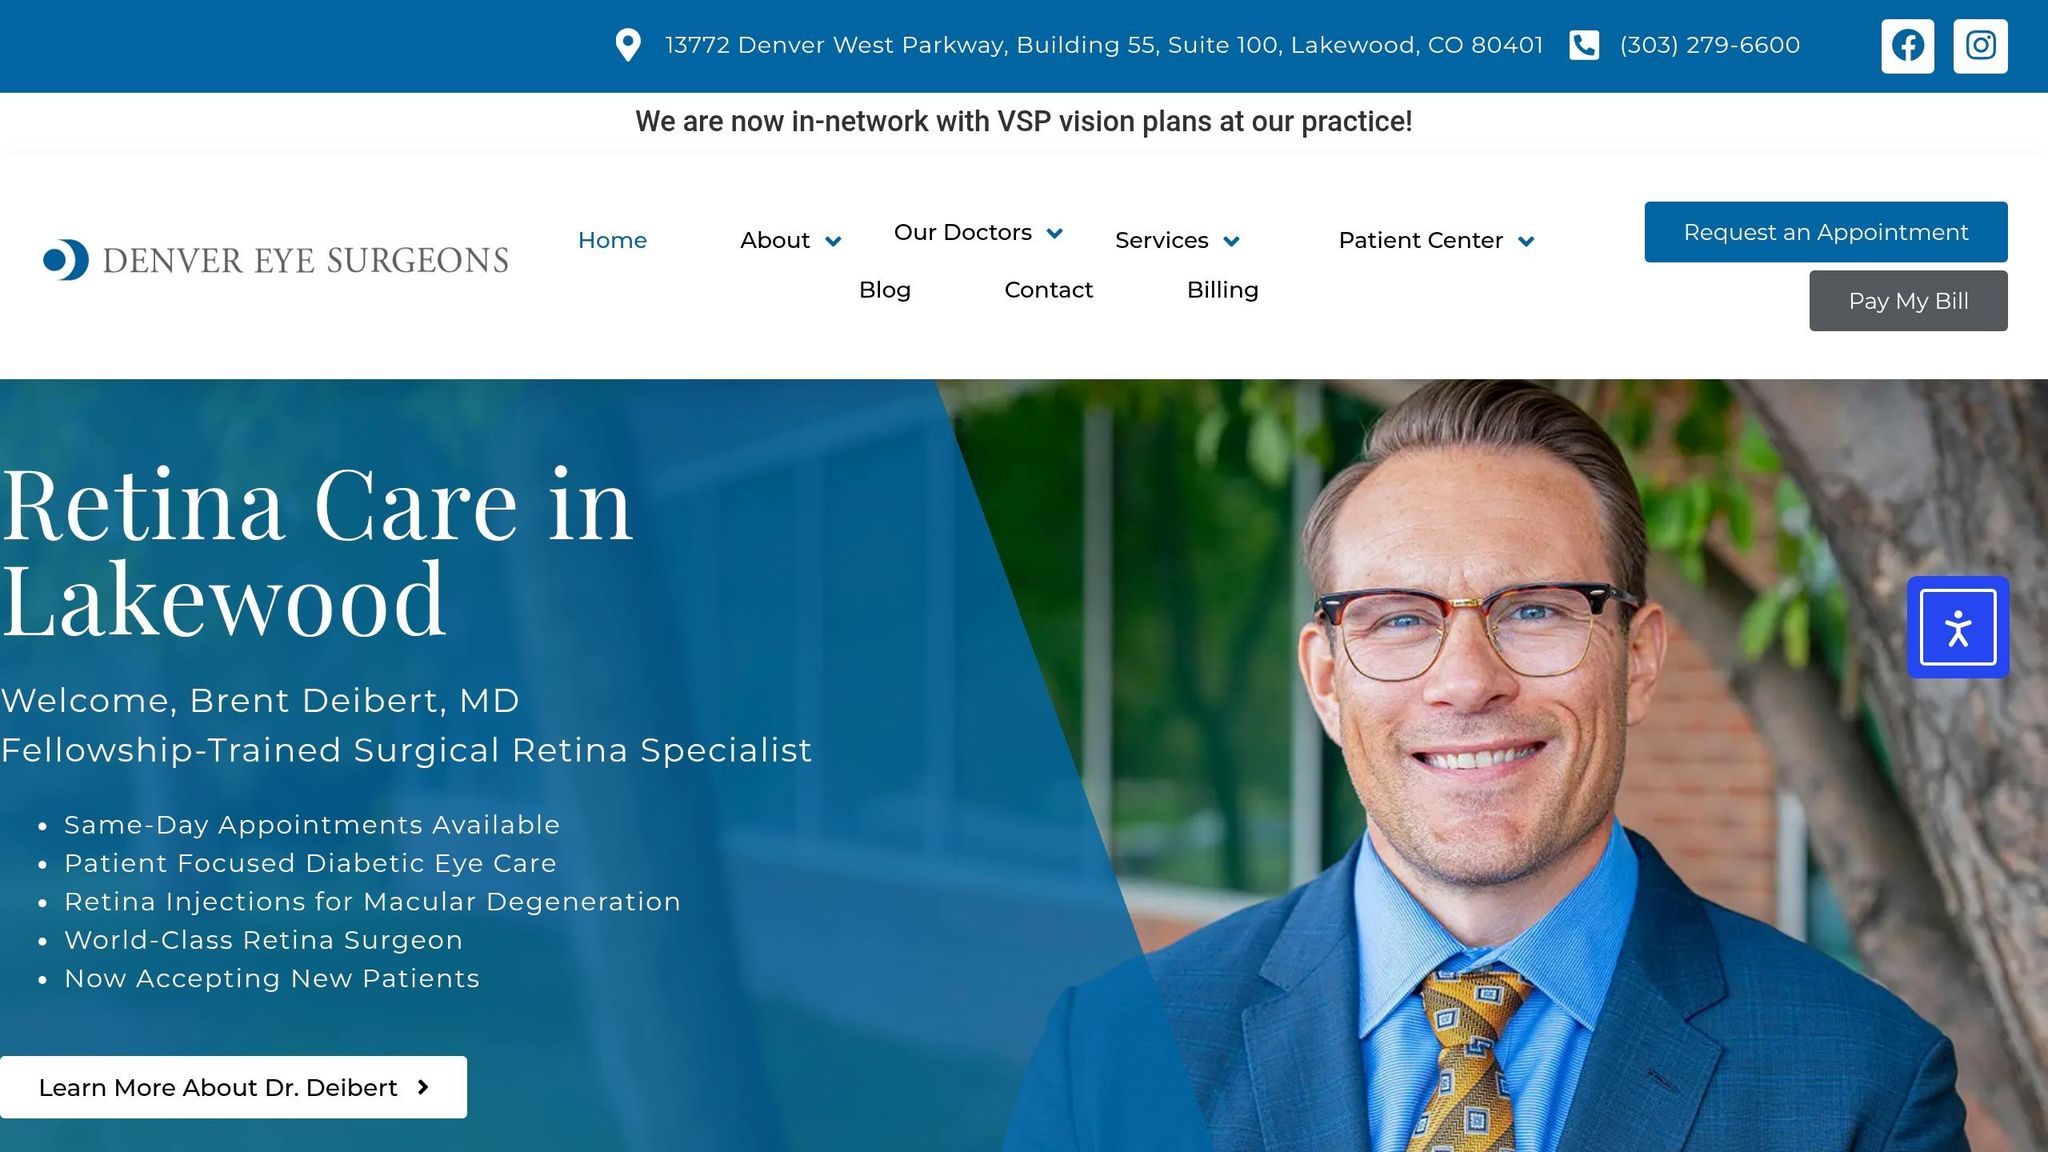Click the location pin icon next to the address

pos(628,46)
